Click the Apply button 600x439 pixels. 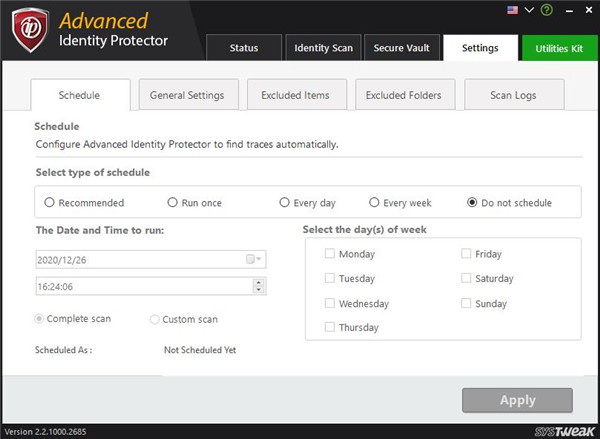click(x=517, y=400)
